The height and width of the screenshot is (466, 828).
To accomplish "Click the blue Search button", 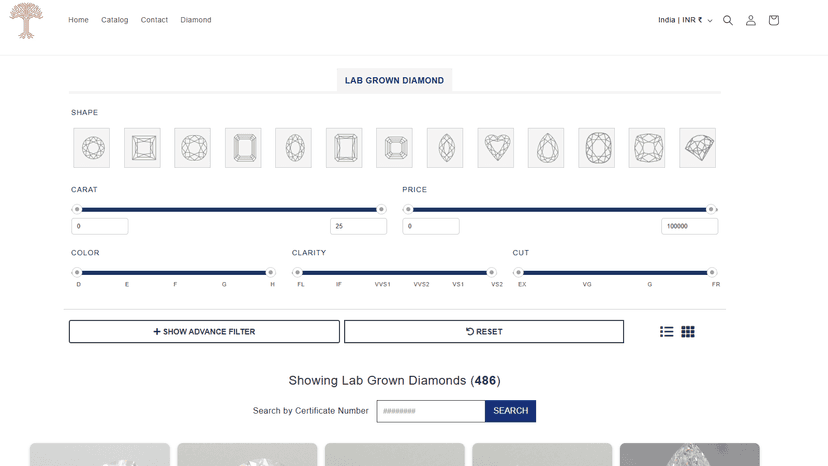I will click(510, 411).
